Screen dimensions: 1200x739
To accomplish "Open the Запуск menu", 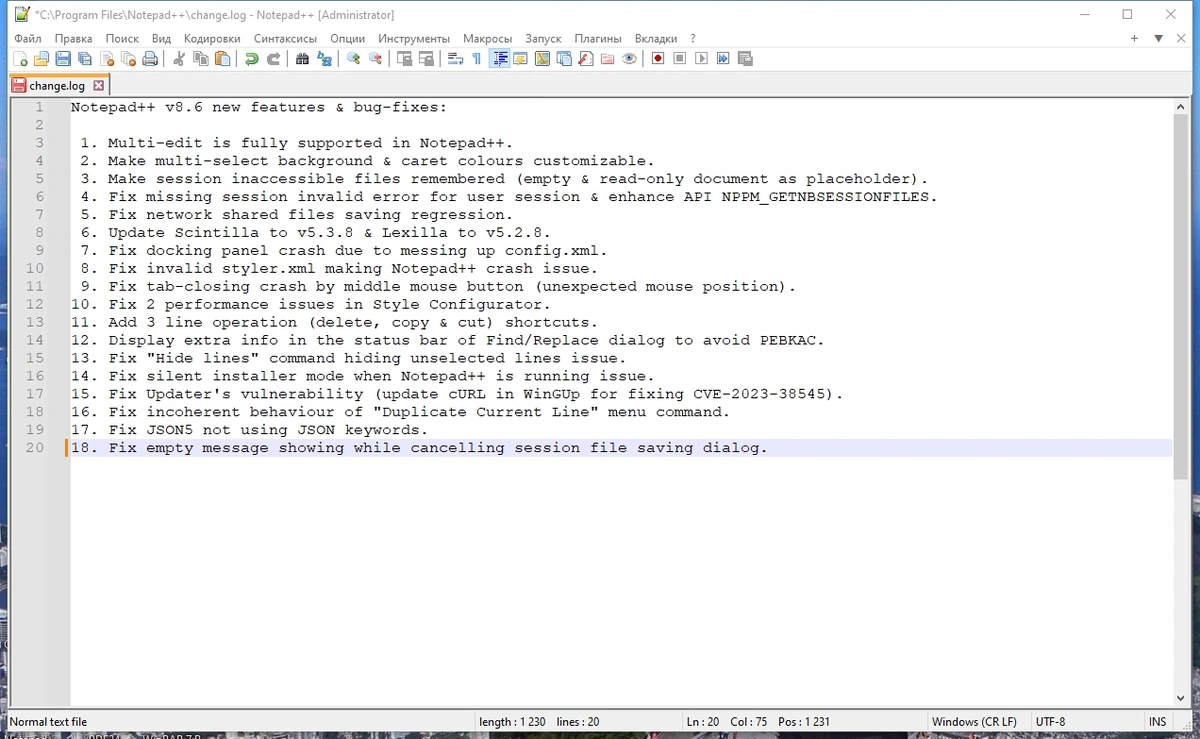I will 544,38.
